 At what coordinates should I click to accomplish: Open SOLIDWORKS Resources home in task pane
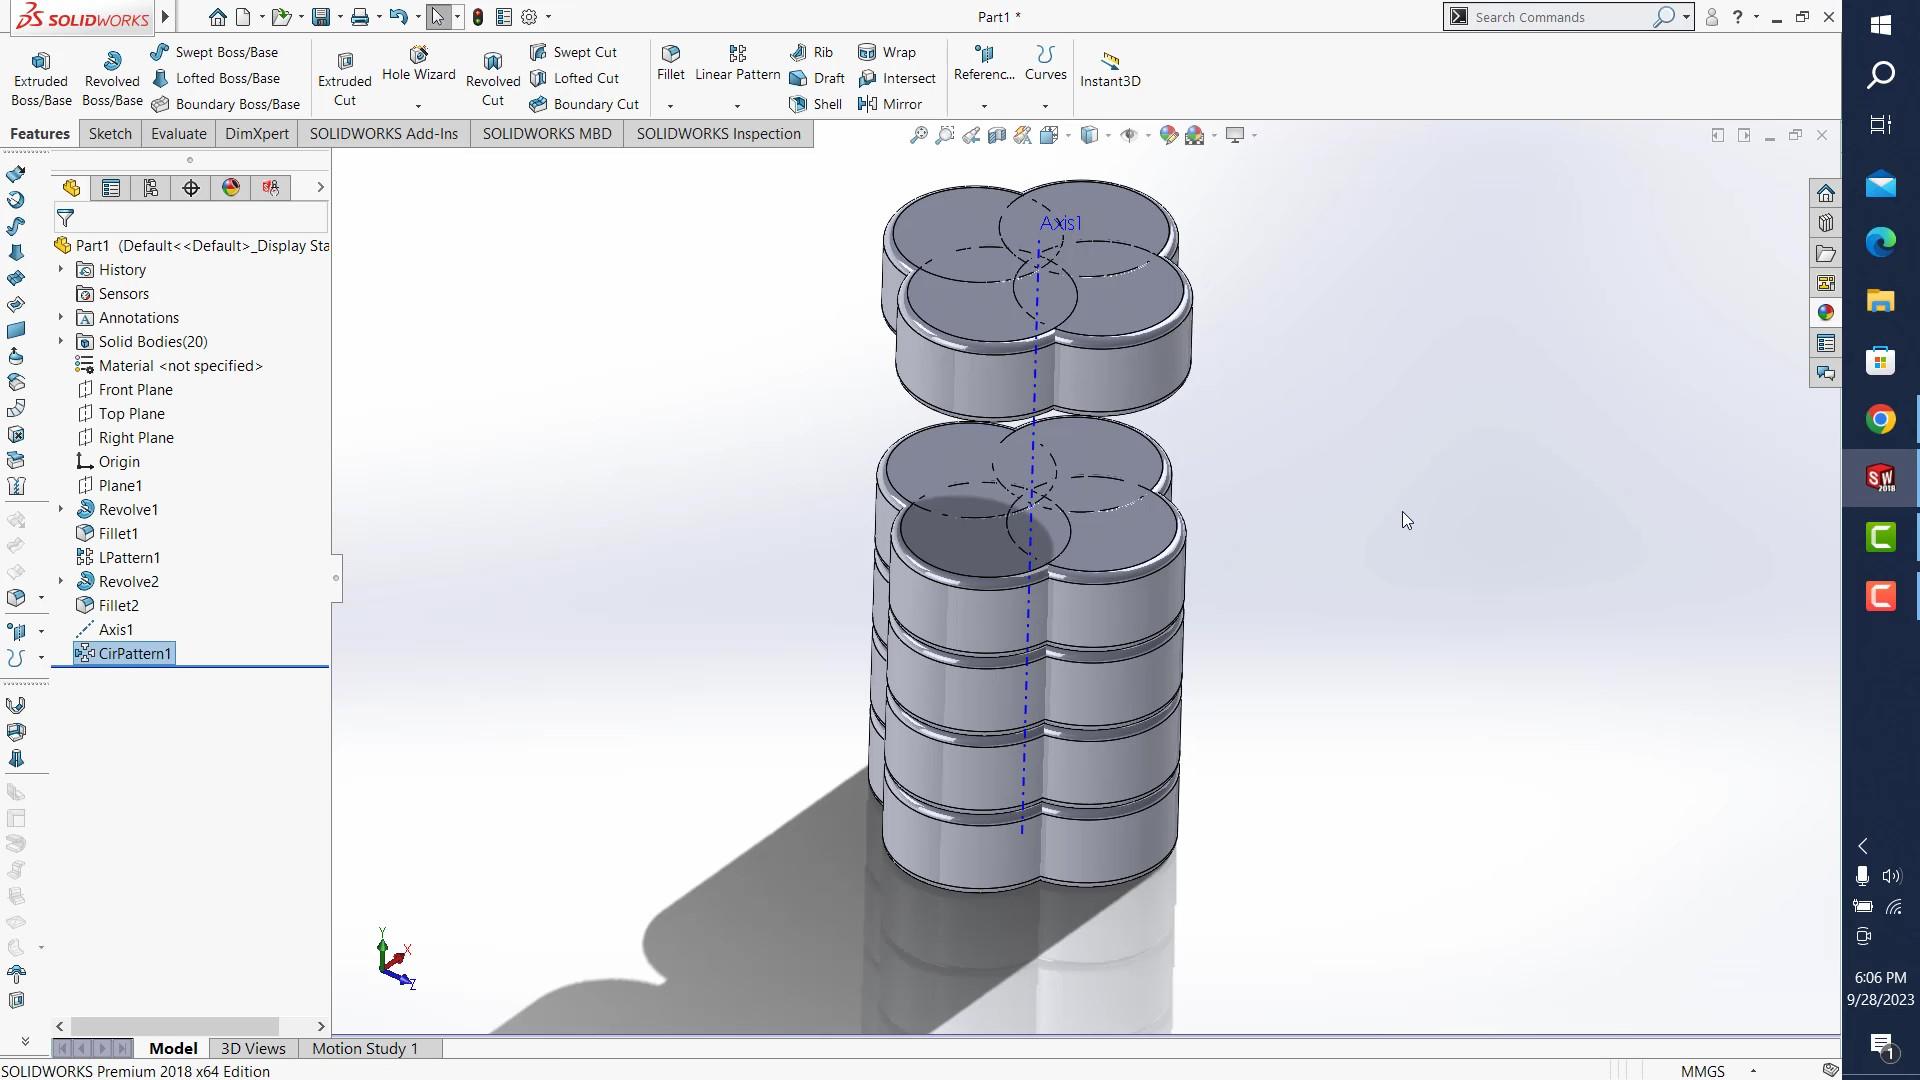pos(1826,193)
